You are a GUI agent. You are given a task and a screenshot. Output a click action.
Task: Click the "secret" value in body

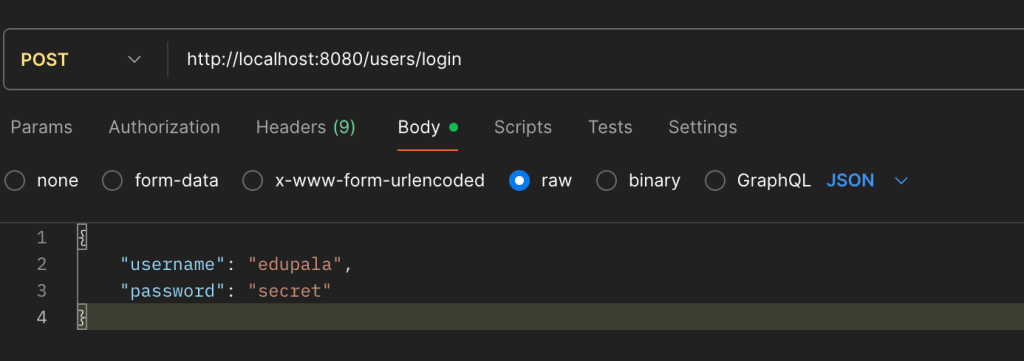[289, 290]
